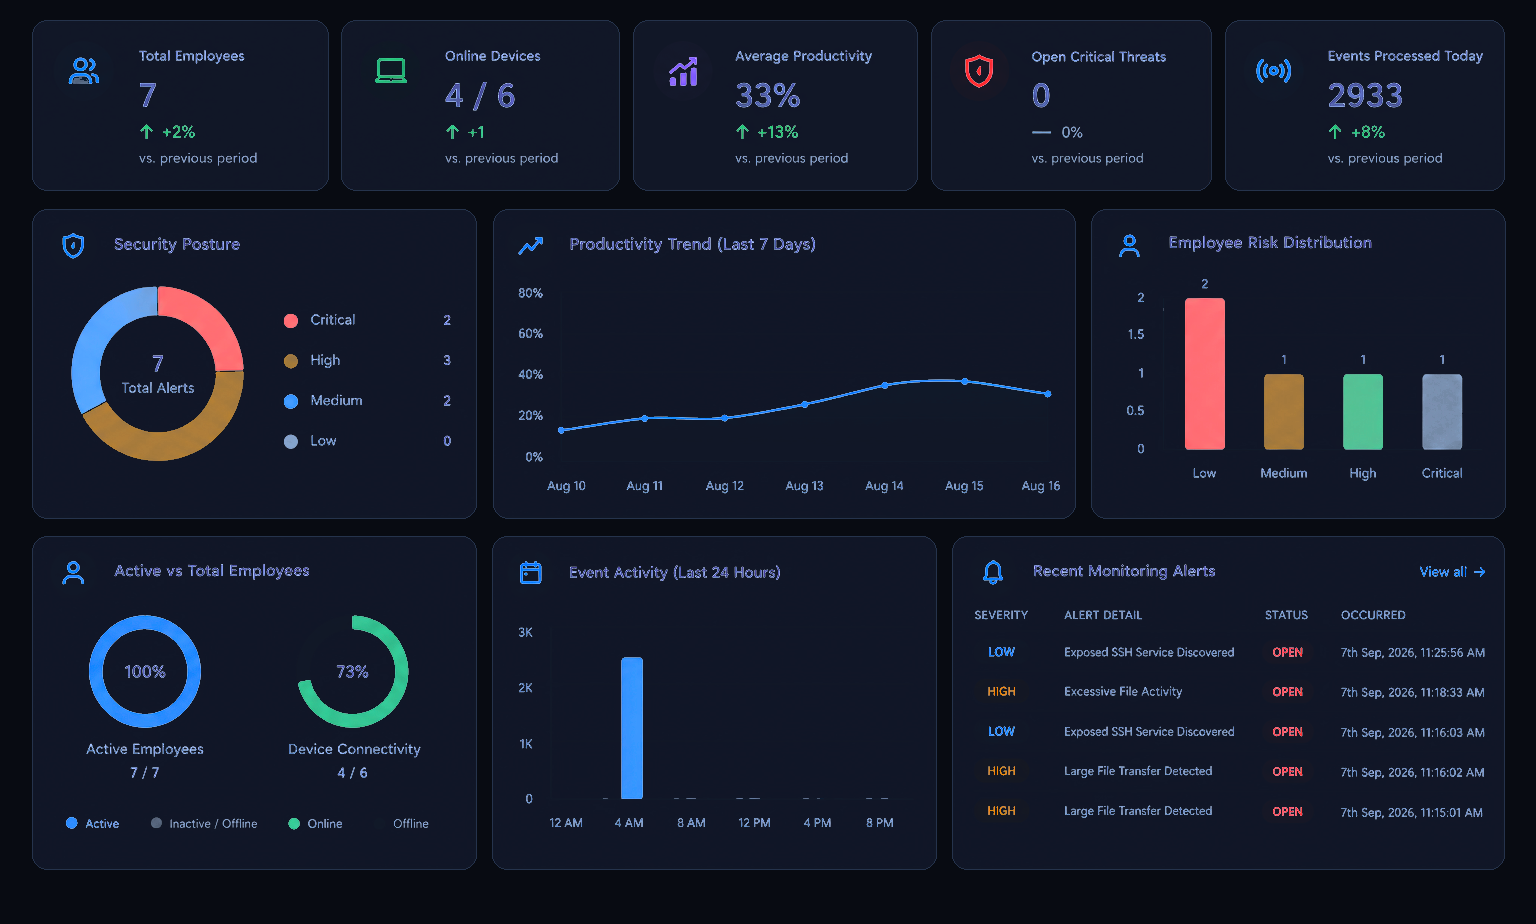Open the 11:16:02 AM Large File Transfer alert
1536x924 pixels.
pos(1229,771)
